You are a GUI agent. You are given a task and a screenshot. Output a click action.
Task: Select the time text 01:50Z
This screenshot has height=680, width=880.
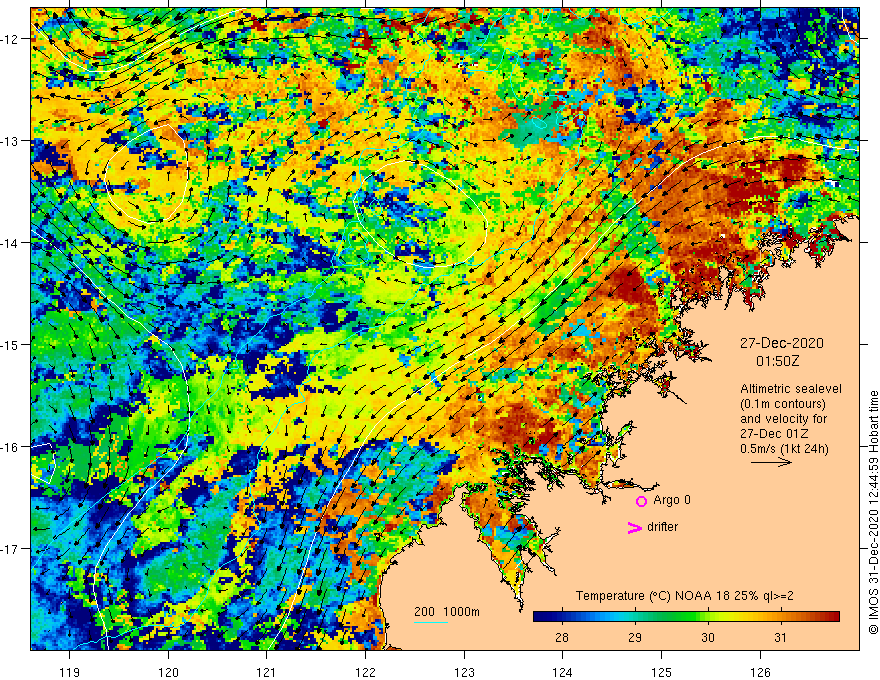(x=777, y=361)
